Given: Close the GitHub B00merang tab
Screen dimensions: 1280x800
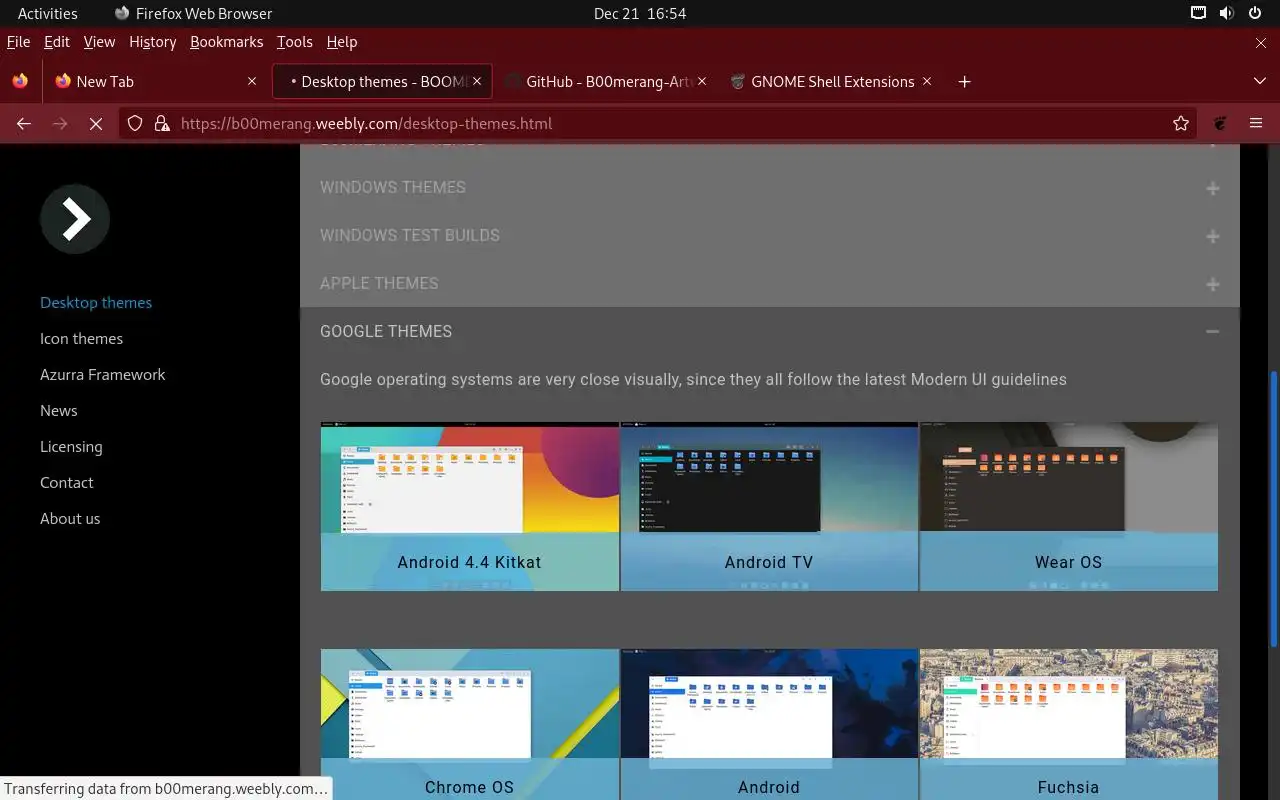Looking at the screenshot, I should point(702,81).
